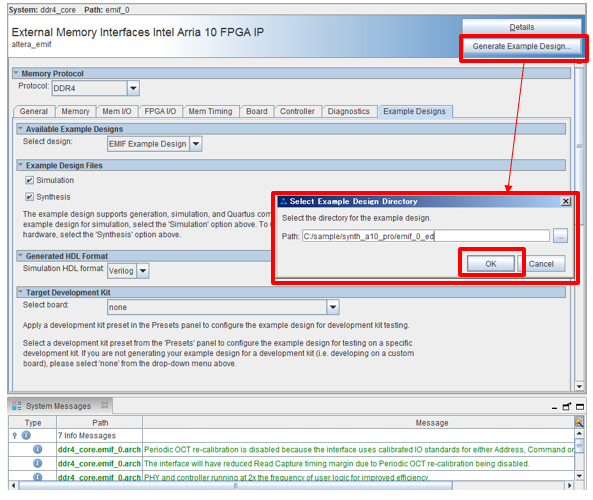Switch to the Board tab
The height and width of the screenshot is (500, 593).
click(x=257, y=111)
